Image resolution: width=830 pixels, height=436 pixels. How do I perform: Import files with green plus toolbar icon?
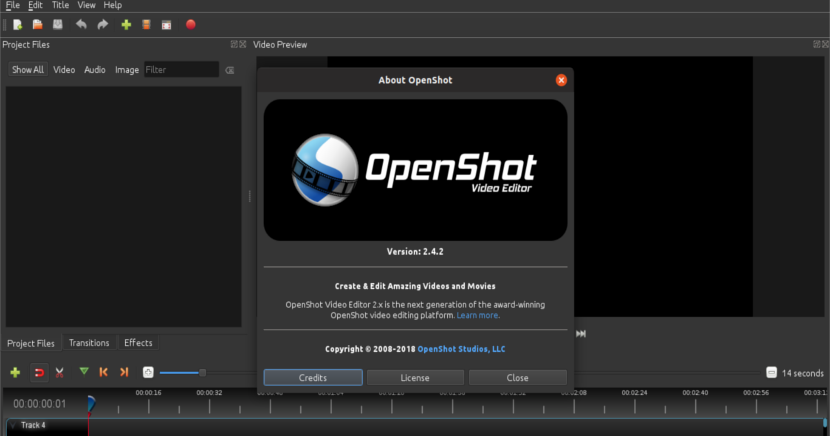(126, 25)
